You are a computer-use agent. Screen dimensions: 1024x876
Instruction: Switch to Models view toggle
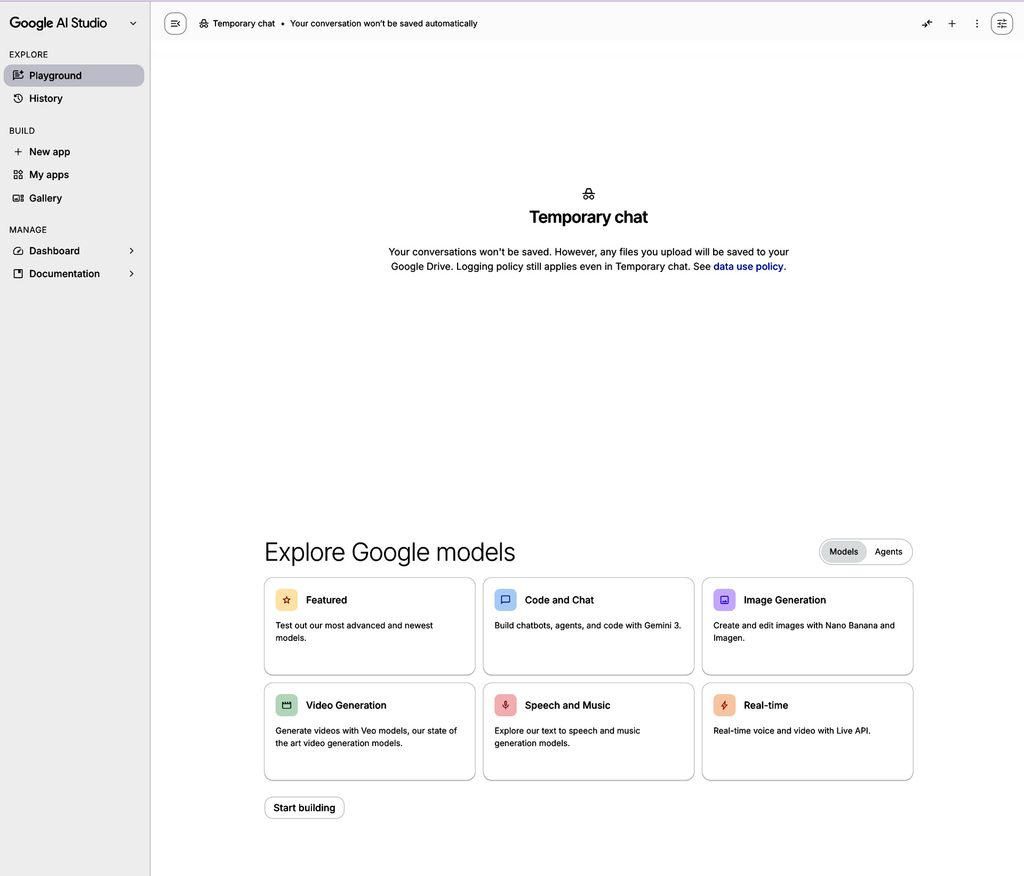pyautogui.click(x=843, y=551)
